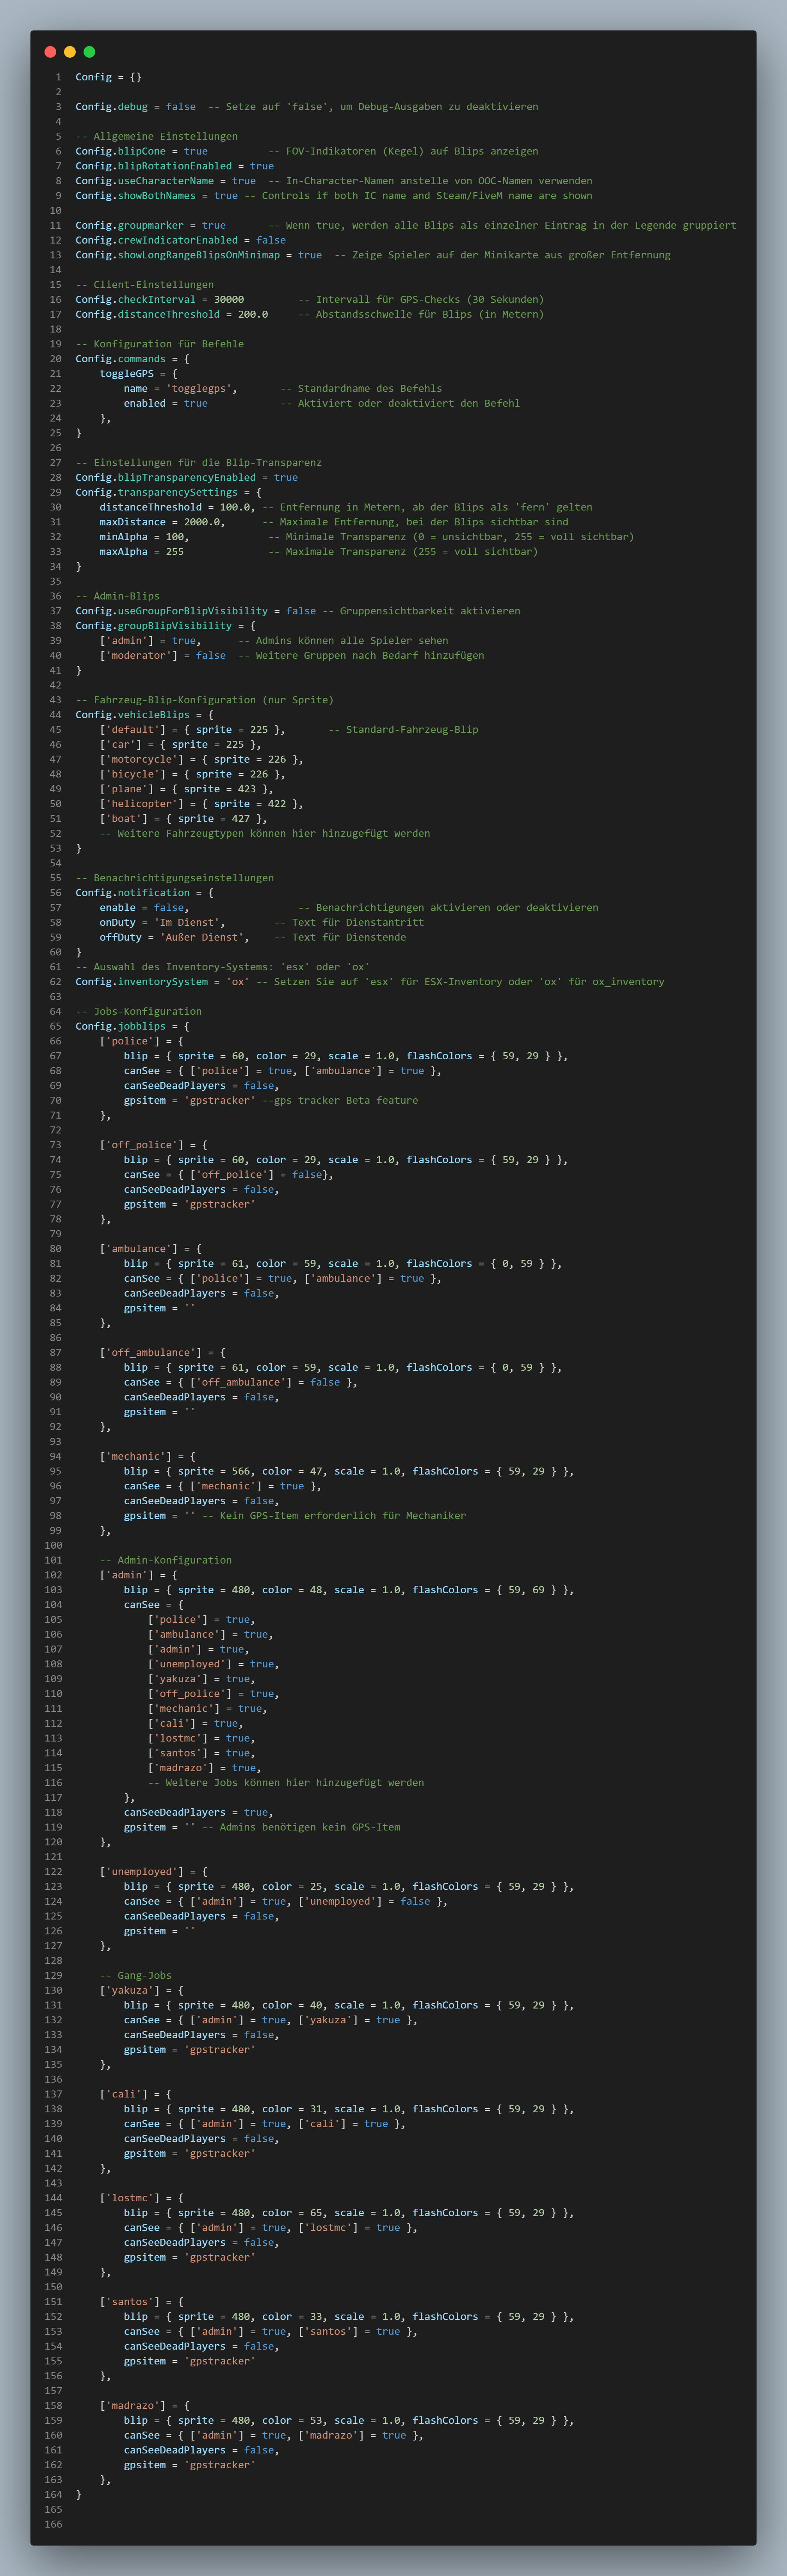Click on 'Config.notification'
Viewport: 787px width, 2576px height.
coord(133,893)
